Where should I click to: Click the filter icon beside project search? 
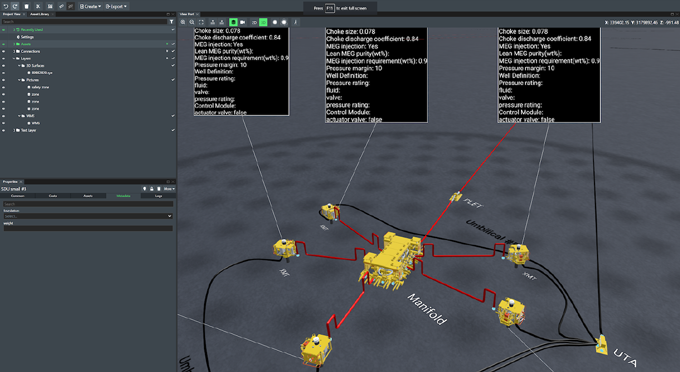pyautogui.click(x=171, y=21)
